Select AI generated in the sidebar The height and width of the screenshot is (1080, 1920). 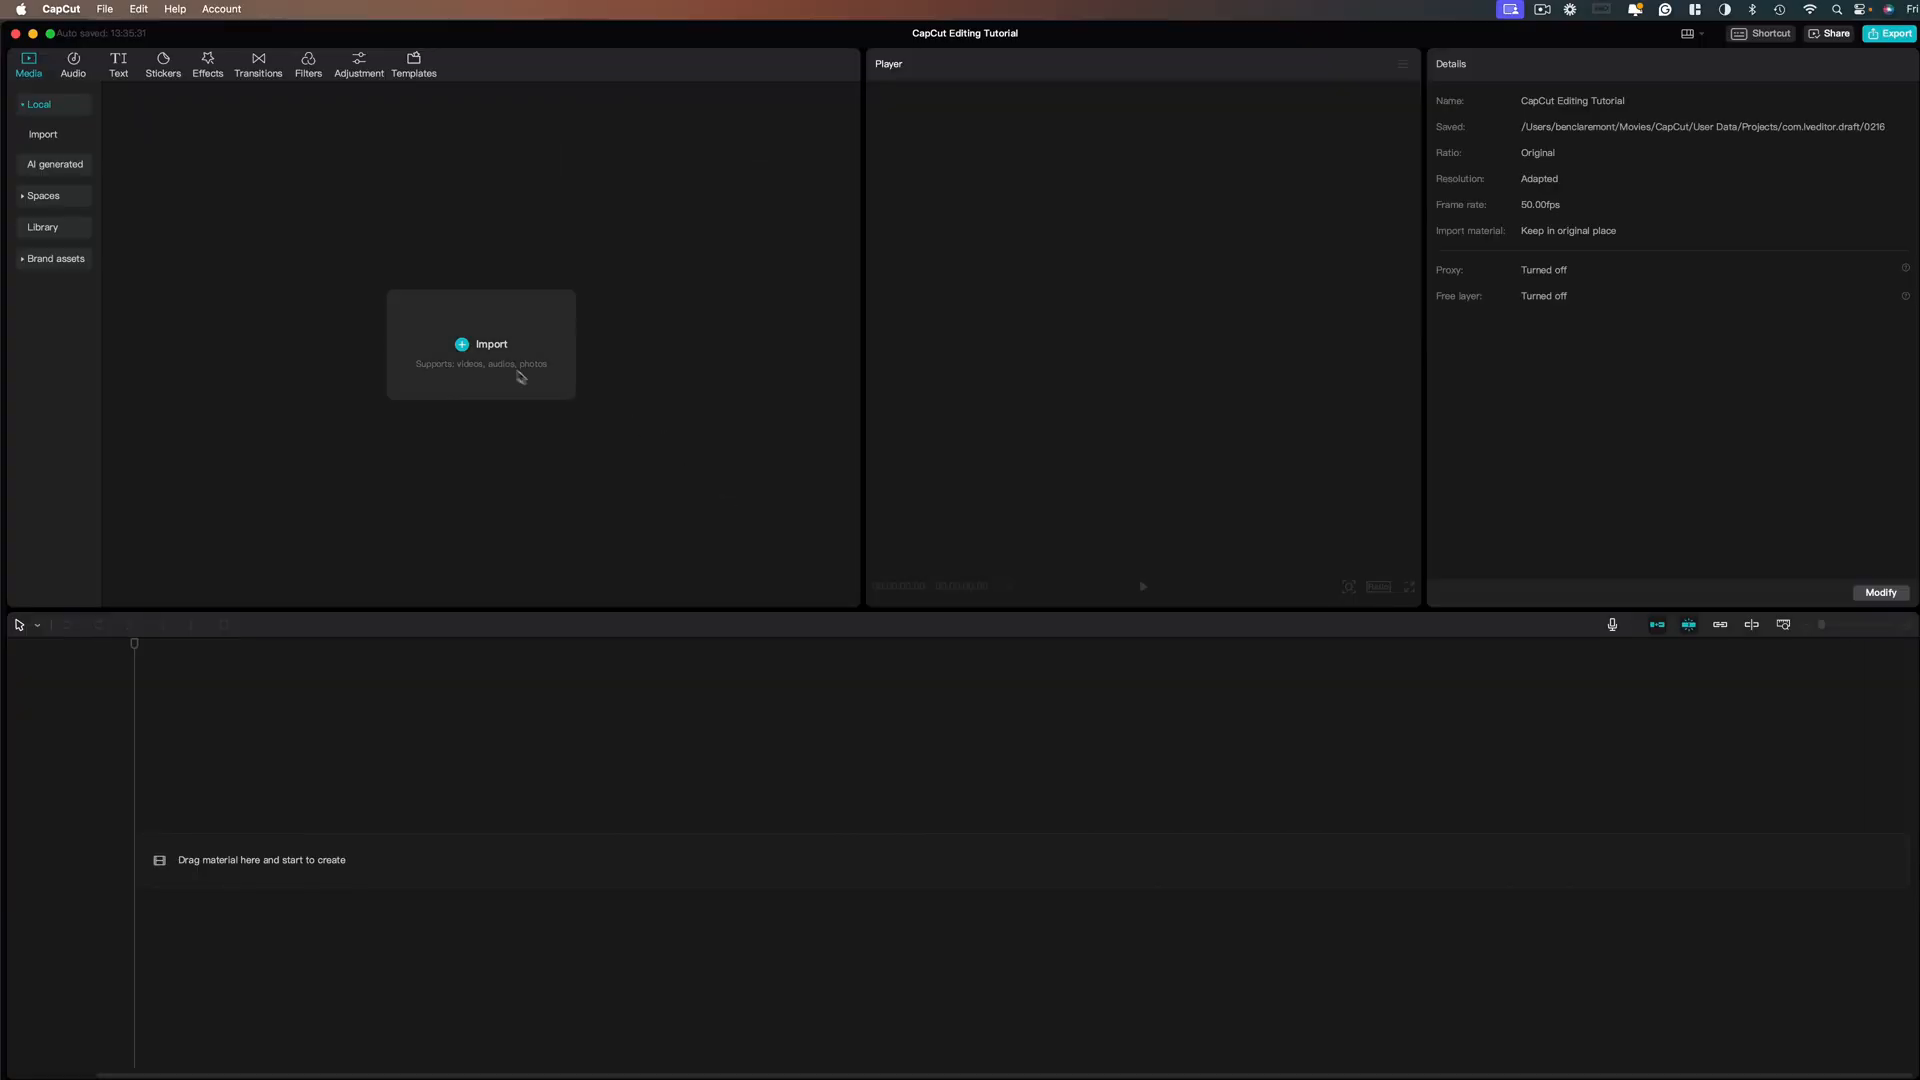click(x=55, y=164)
